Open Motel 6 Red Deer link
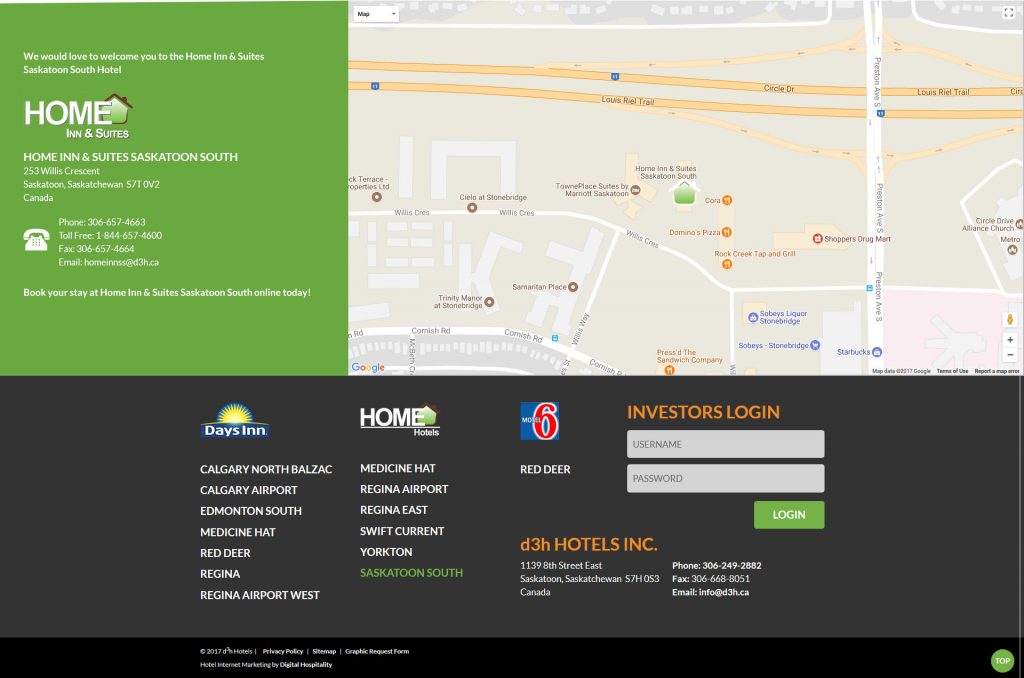 tap(545, 469)
